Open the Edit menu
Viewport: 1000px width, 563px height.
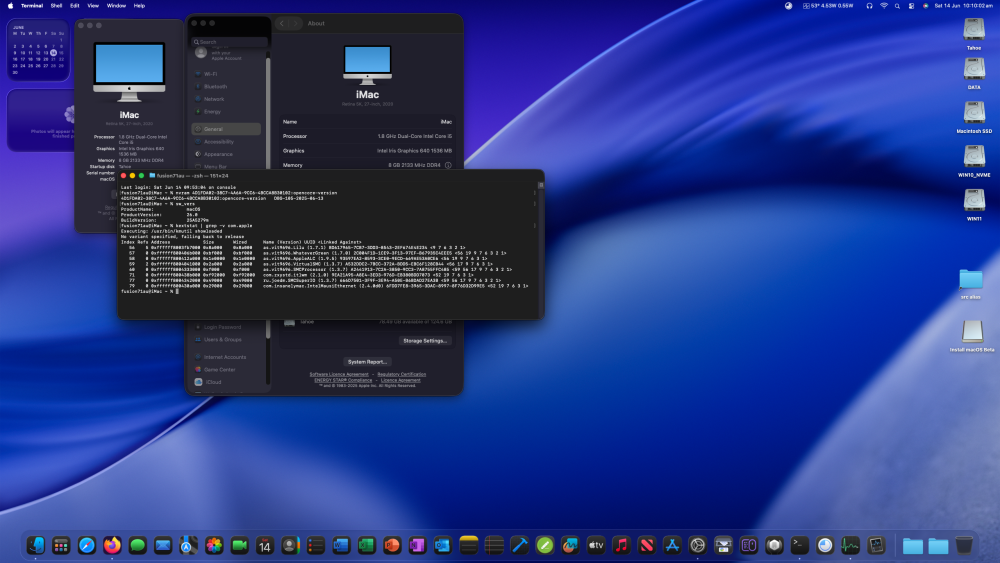(75, 6)
